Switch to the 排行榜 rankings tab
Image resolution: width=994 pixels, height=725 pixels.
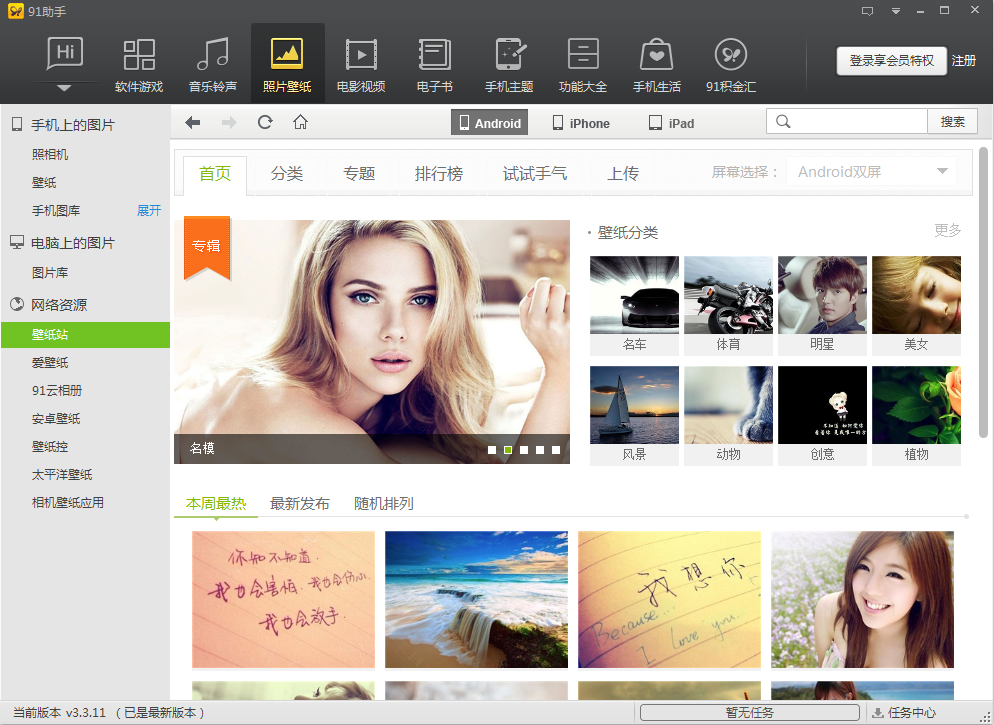pyautogui.click(x=439, y=174)
